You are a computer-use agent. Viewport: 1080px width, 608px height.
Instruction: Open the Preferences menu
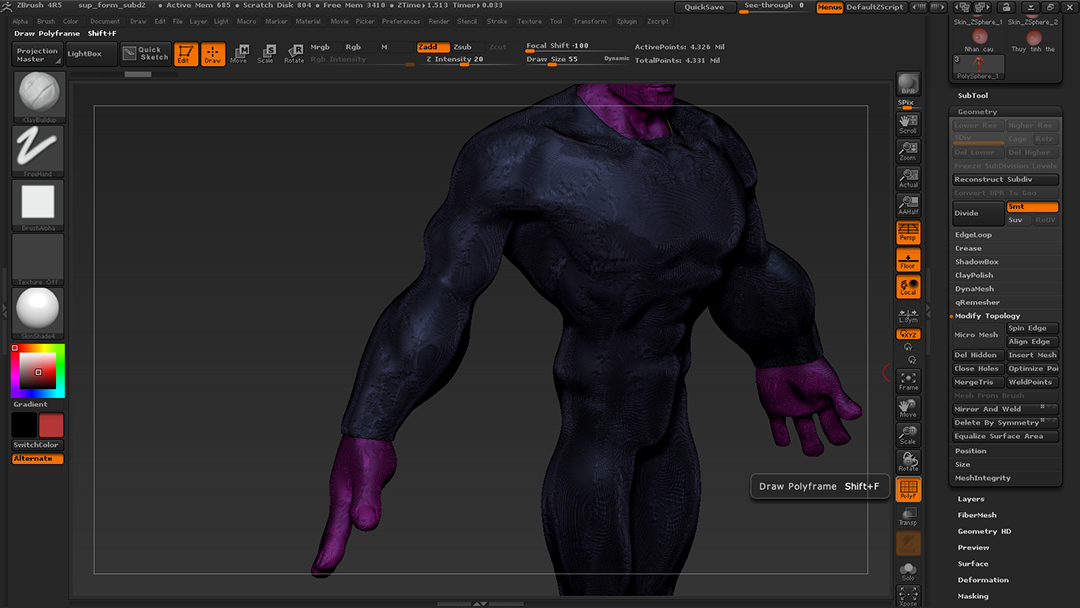point(401,21)
